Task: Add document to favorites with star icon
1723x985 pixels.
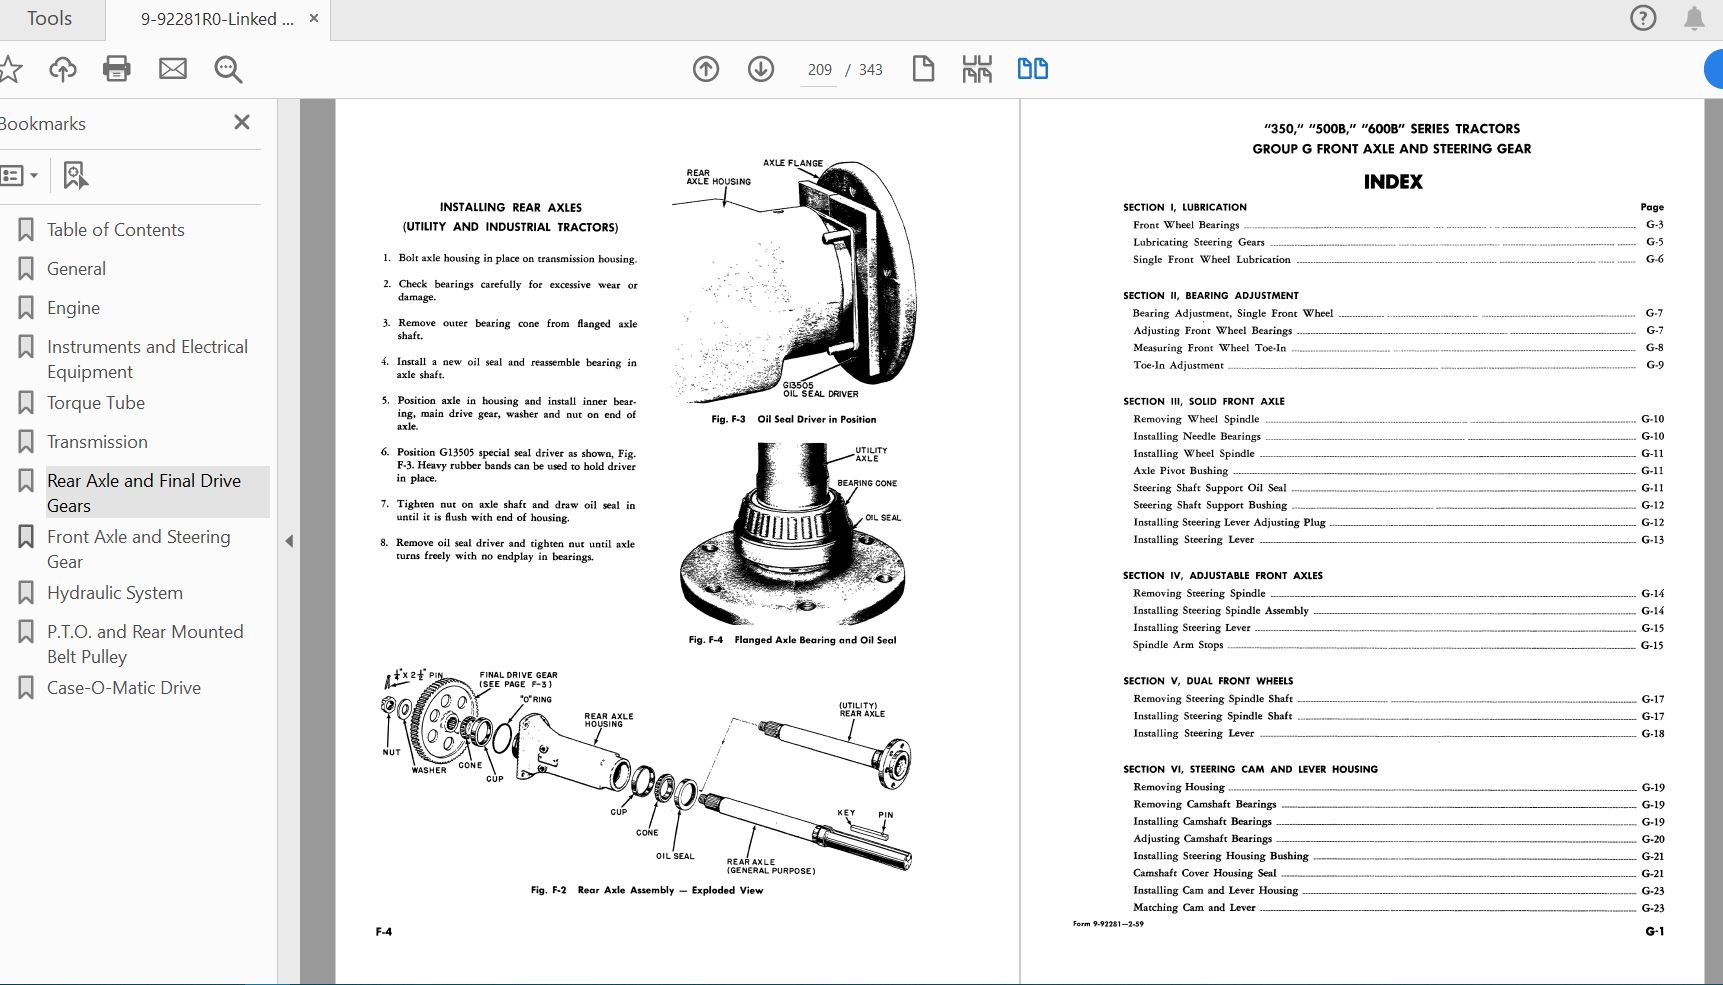Action: coord(10,69)
